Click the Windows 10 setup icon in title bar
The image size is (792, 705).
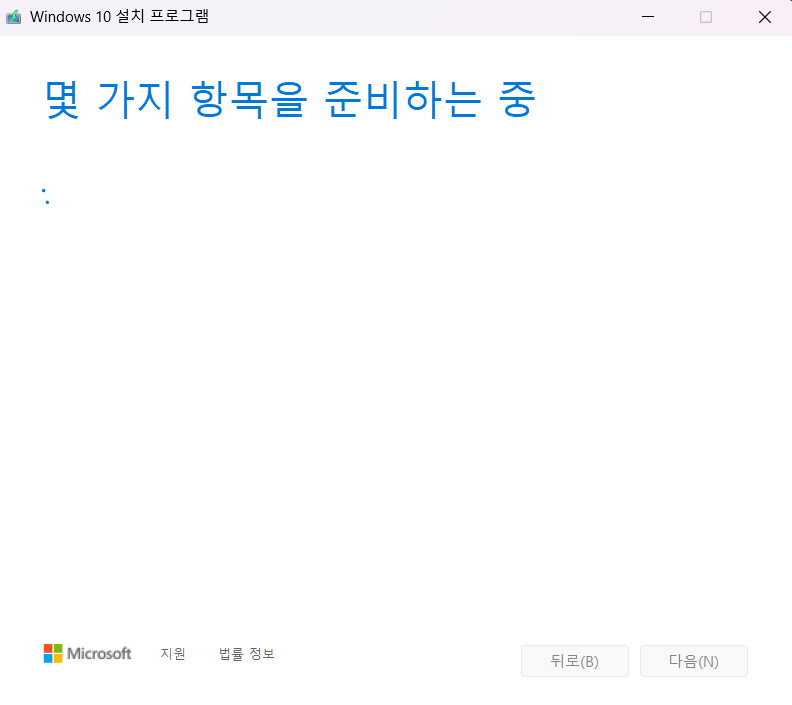[x=14, y=17]
